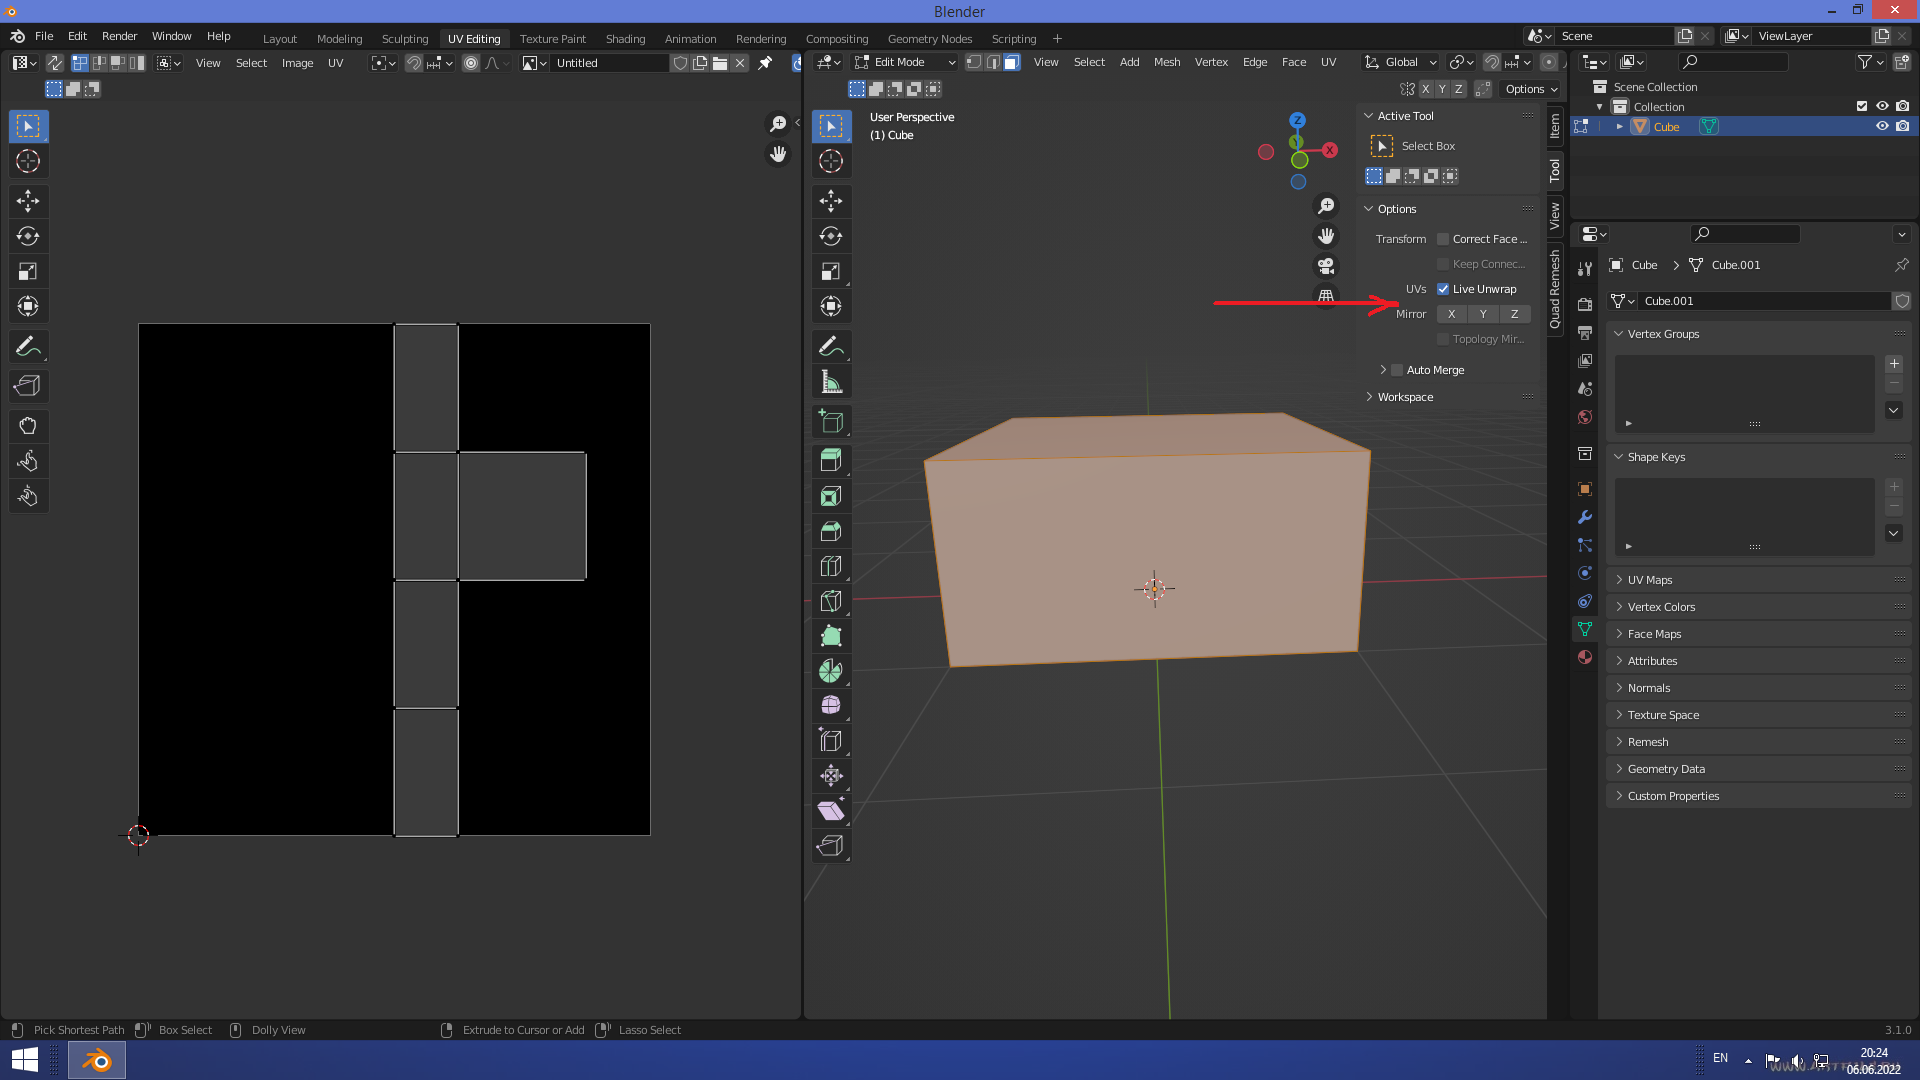Pick the Annotate tool in UV editor

[28, 347]
